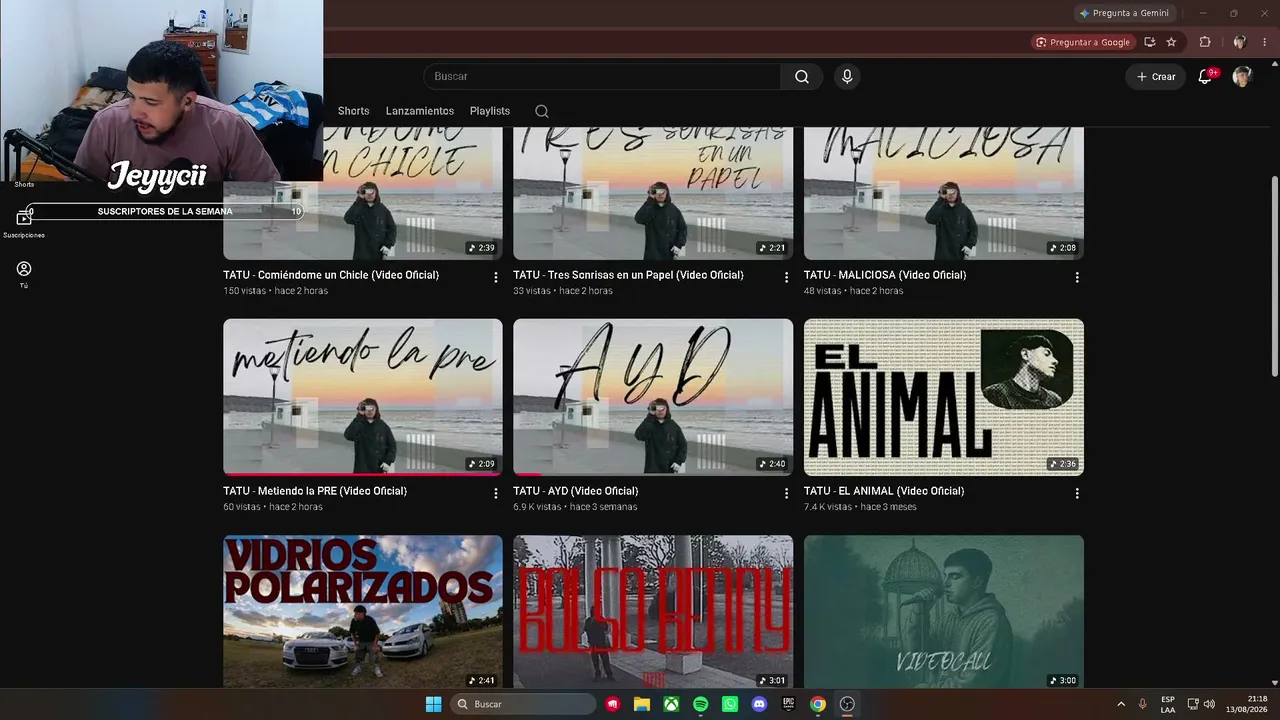1280x720 pixels.
Task: Play the Videocall video thumbnail
Action: [x=944, y=611]
